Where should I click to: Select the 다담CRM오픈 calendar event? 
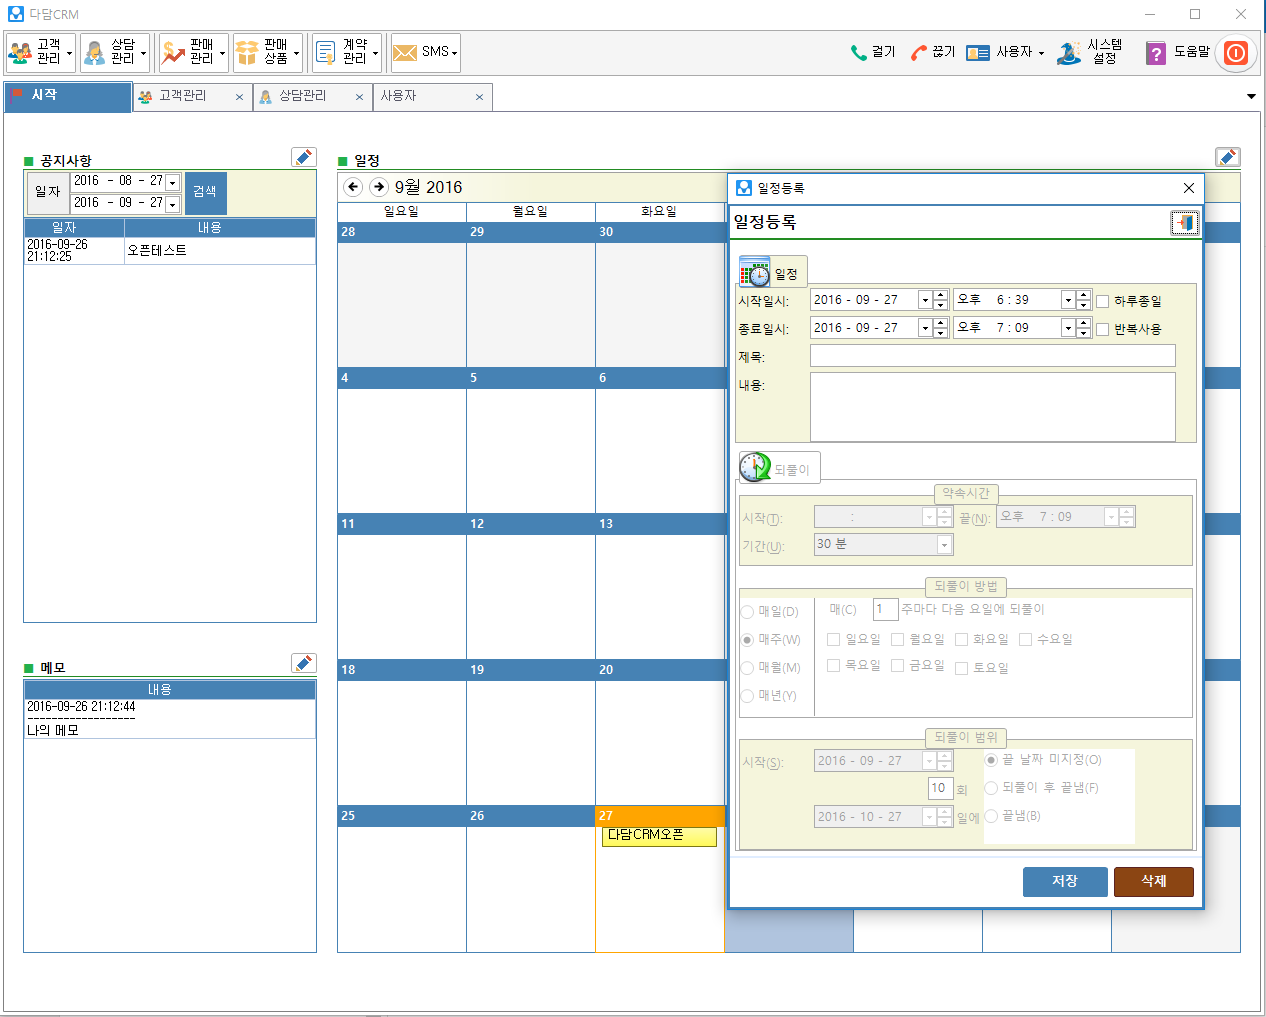[x=659, y=836]
